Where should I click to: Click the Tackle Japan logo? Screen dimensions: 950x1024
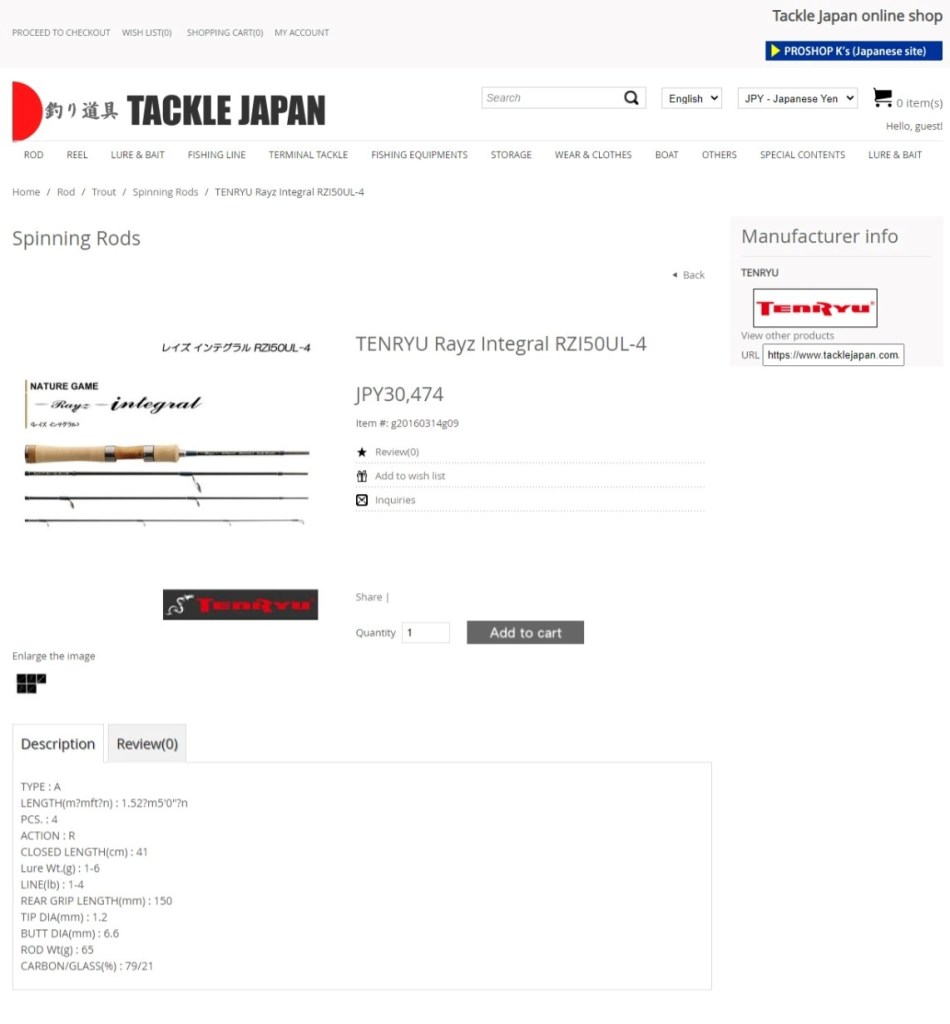(x=169, y=111)
